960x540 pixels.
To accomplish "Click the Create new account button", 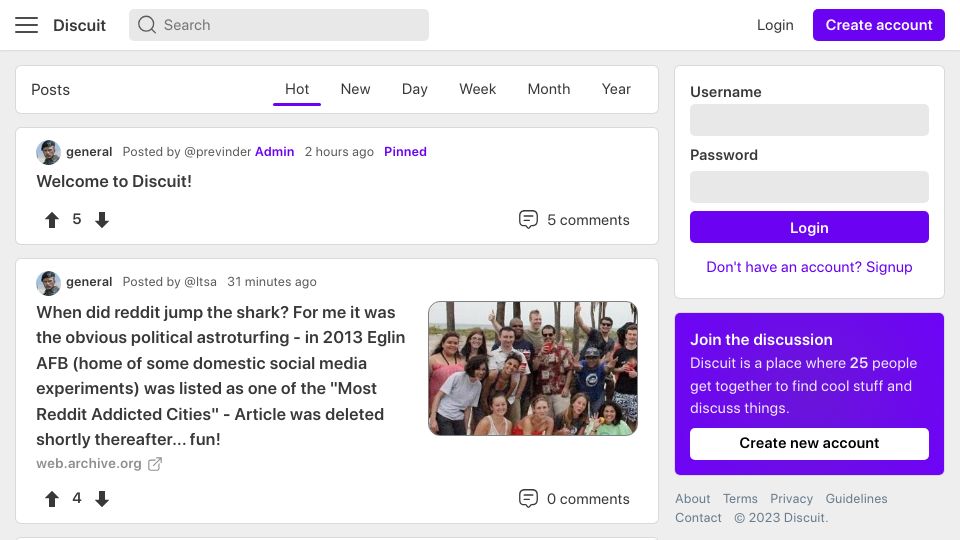I will [x=809, y=443].
